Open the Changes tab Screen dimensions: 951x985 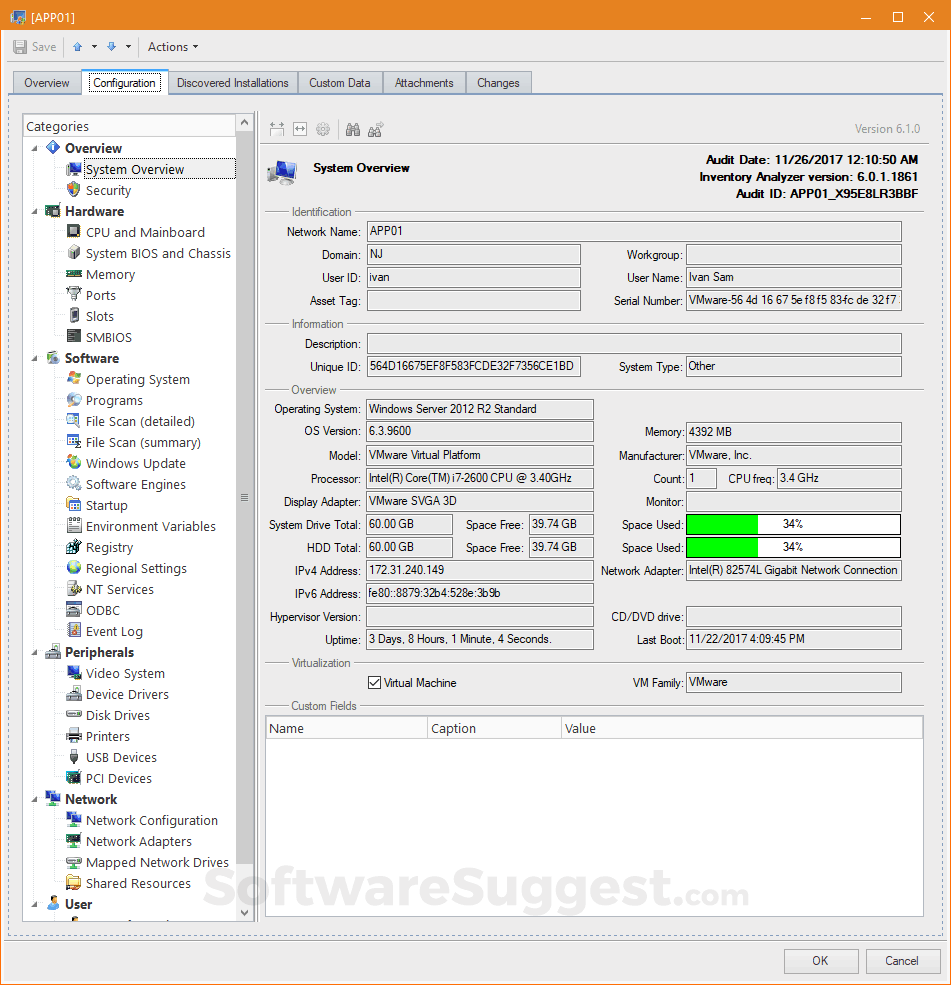(x=498, y=83)
